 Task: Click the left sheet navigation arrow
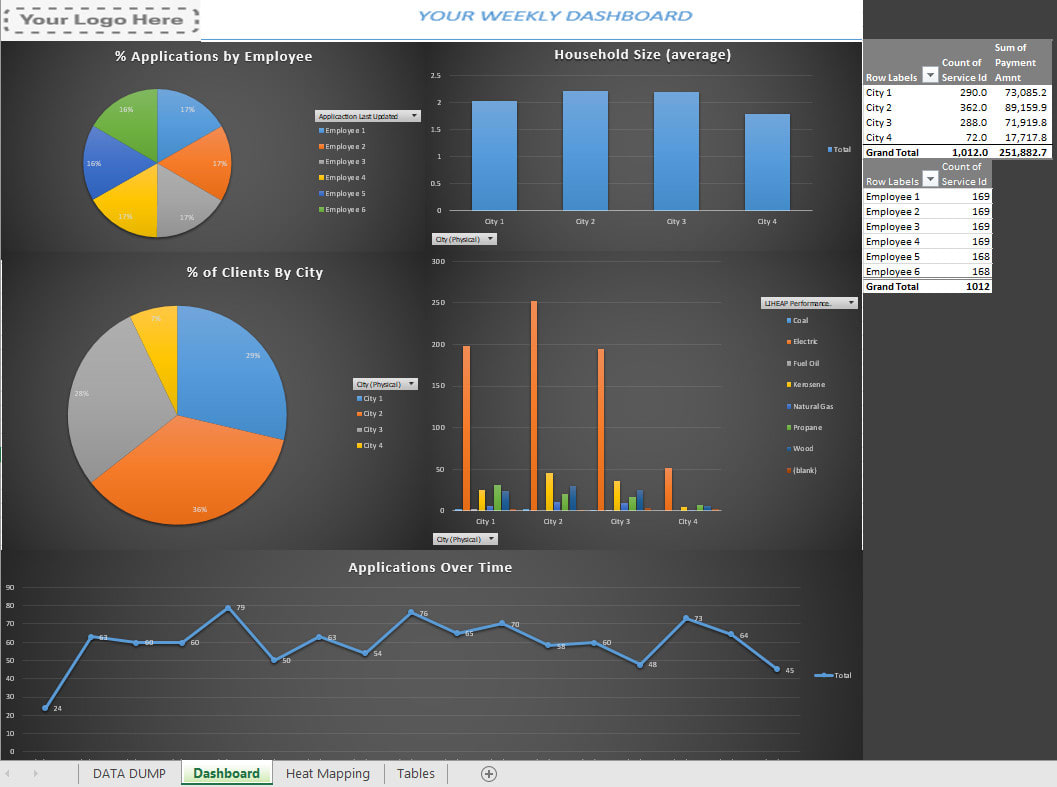(x=8, y=773)
